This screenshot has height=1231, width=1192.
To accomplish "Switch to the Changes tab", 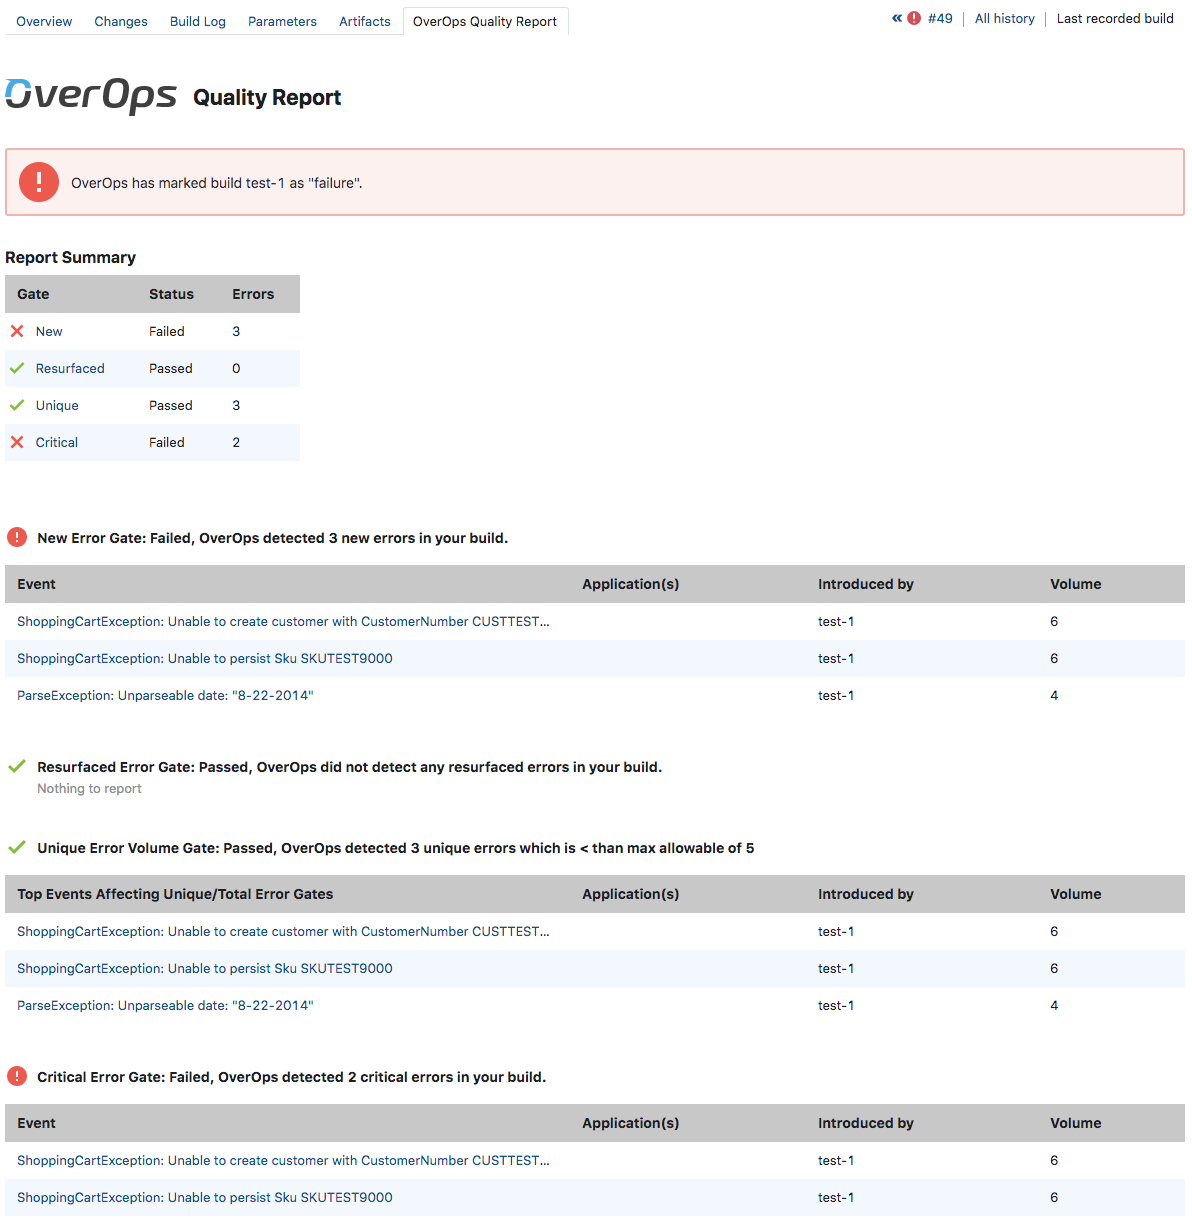I will click(121, 21).
